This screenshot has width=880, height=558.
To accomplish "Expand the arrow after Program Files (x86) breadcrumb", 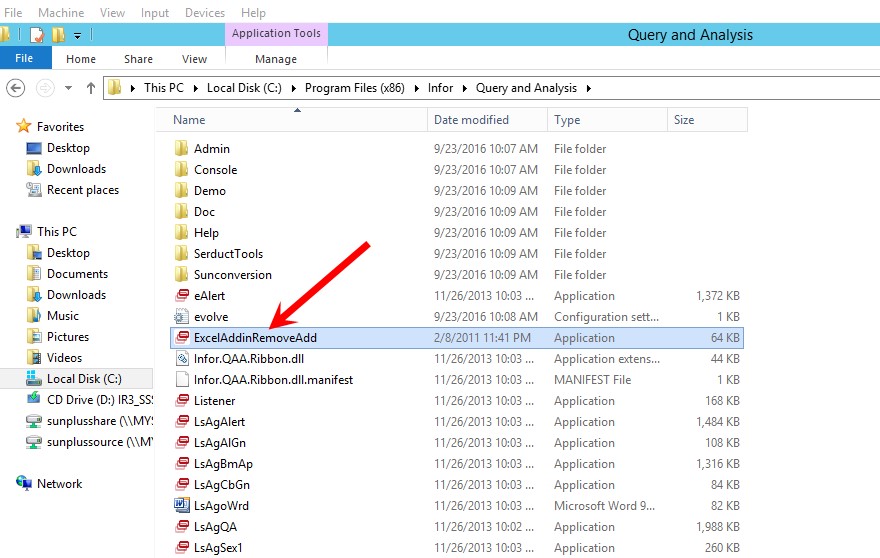I will [x=416, y=88].
